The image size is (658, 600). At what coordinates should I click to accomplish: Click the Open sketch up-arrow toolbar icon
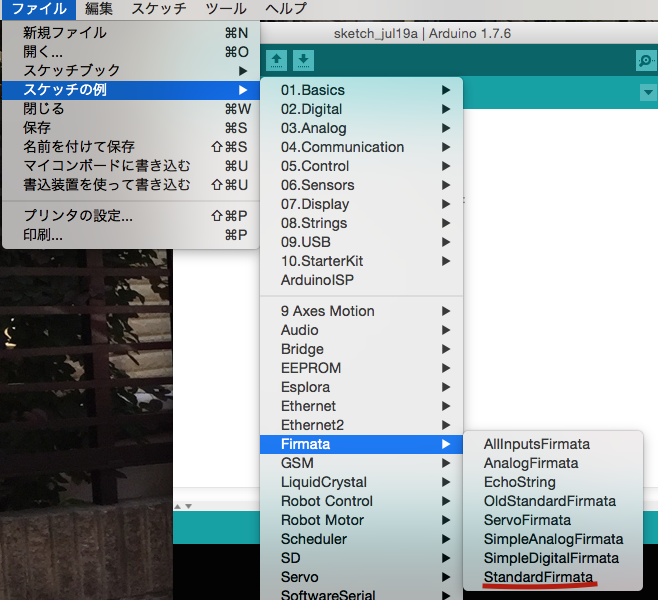coord(276,60)
